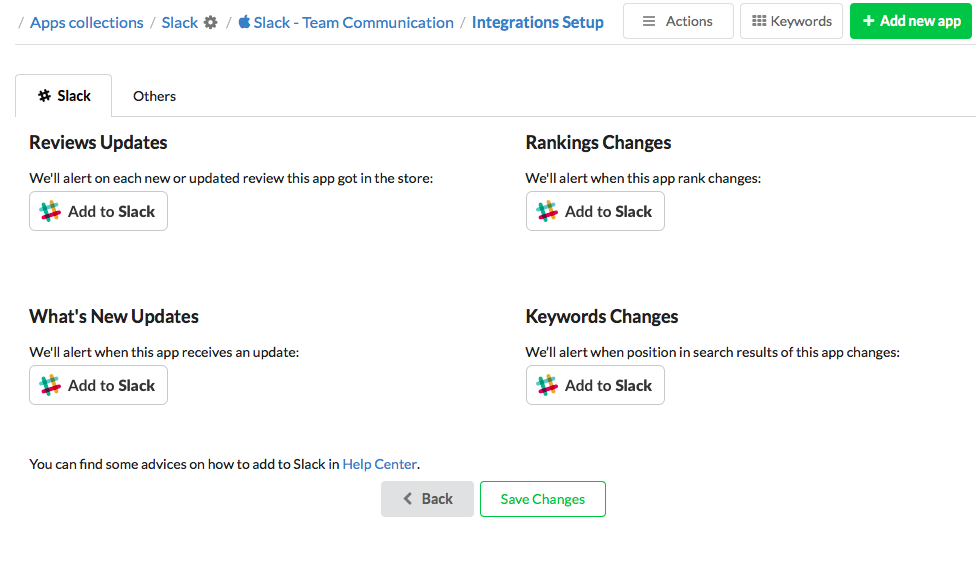979x561 pixels.
Task: Open the Help Center link
Action: [380, 464]
